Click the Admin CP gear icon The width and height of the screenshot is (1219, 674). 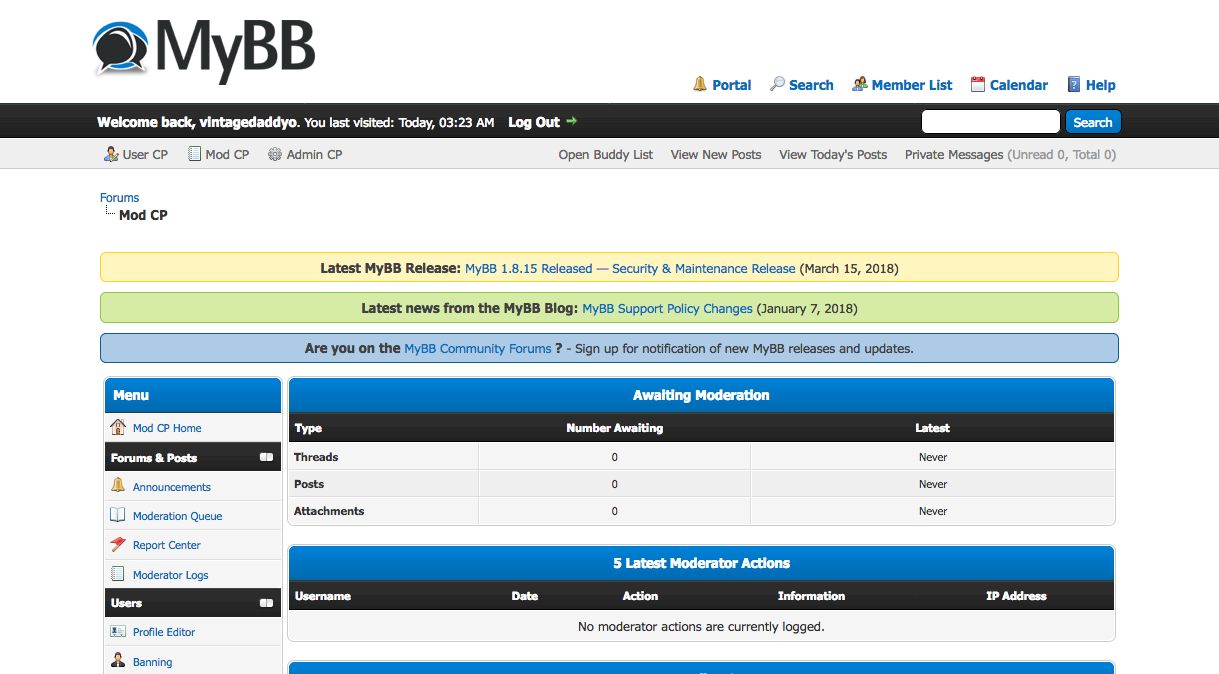275,154
